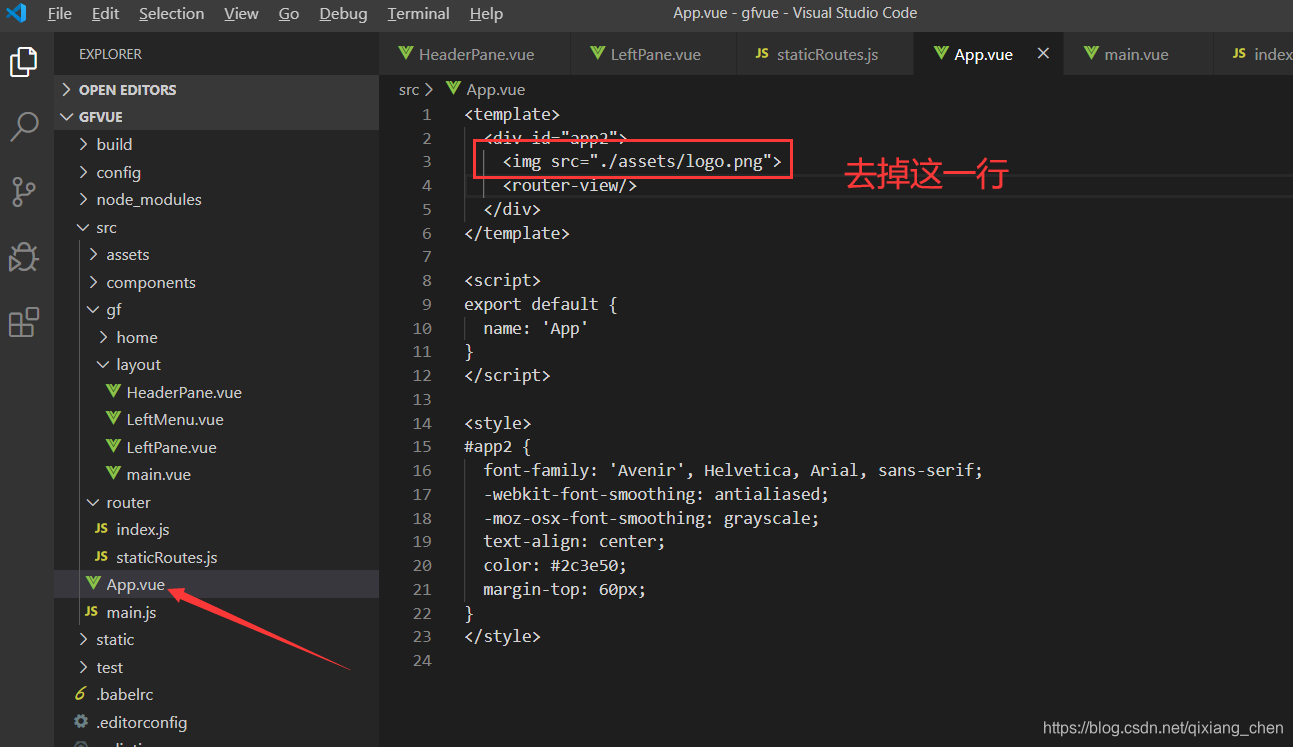This screenshot has height=747, width=1293.
Task: Open the Debug menu
Action: click(x=343, y=14)
